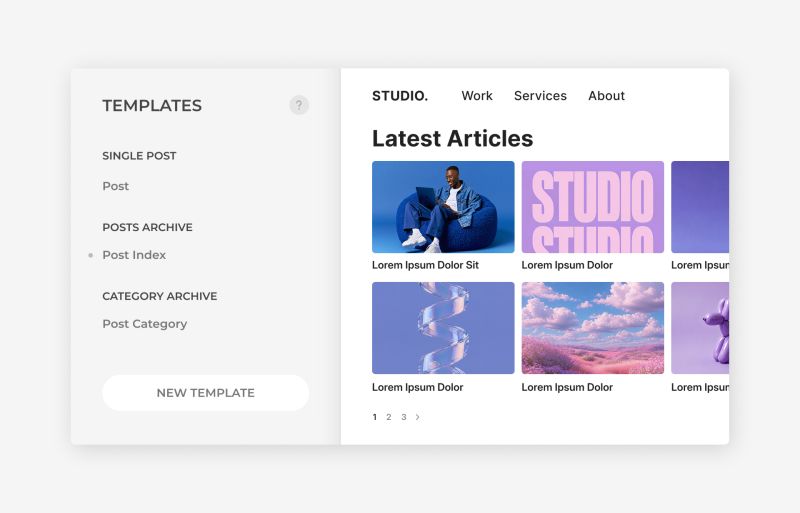The image size is (800, 513).
Task: Go to next page with chevron arrow
Action: pyautogui.click(x=417, y=417)
